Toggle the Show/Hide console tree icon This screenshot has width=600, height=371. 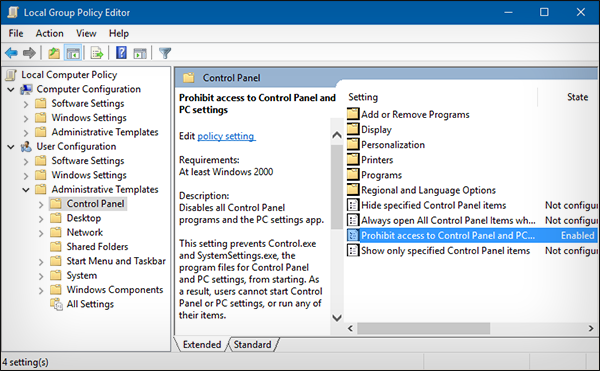(x=73, y=53)
